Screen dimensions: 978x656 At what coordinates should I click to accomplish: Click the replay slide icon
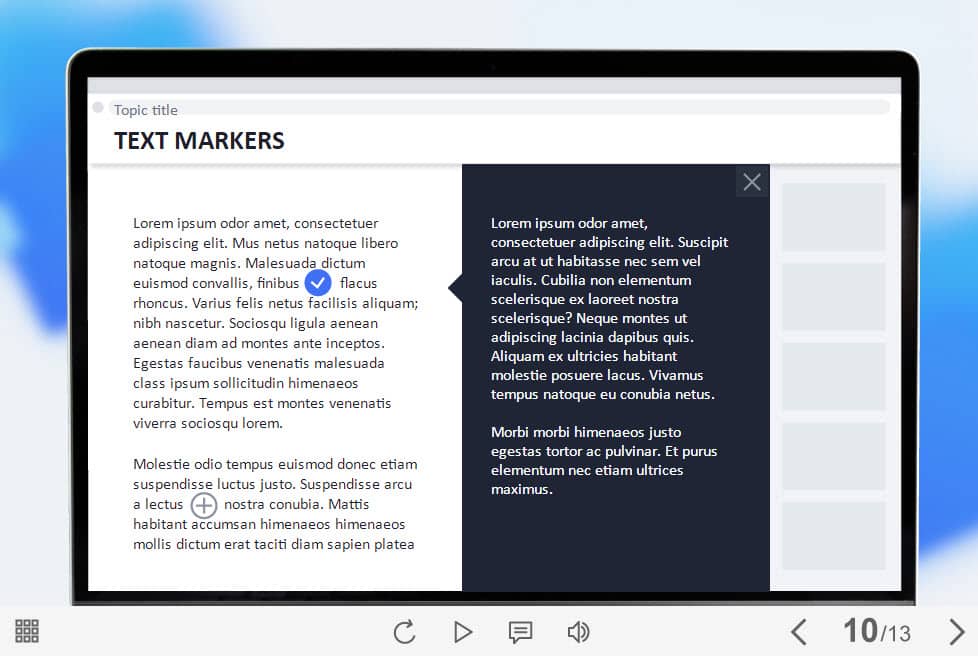click(x=404, y=632)
